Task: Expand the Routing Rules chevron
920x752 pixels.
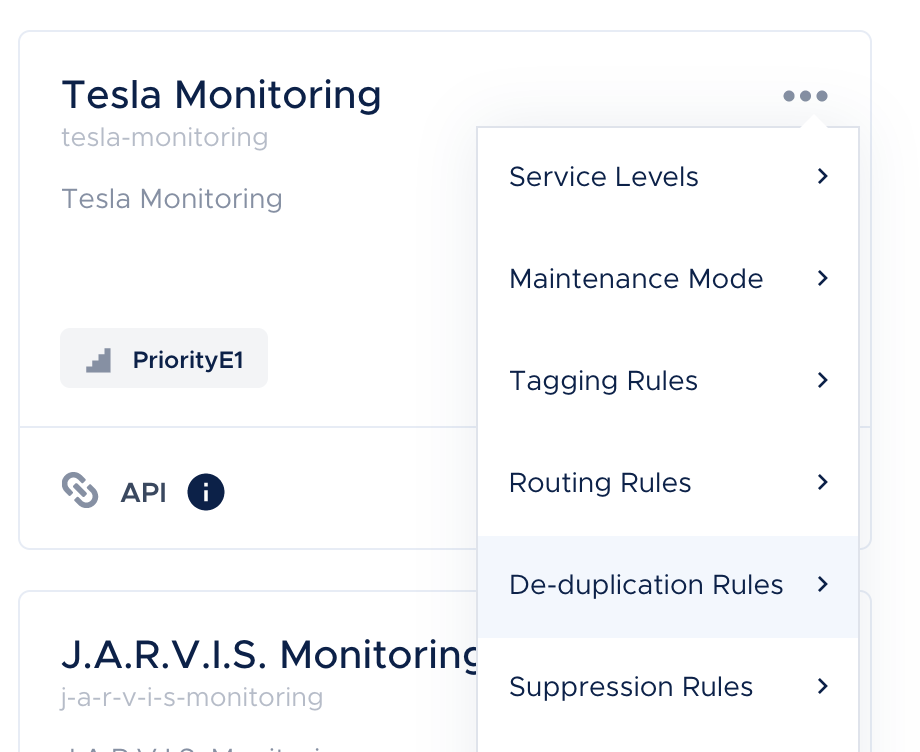Action: 823,482
